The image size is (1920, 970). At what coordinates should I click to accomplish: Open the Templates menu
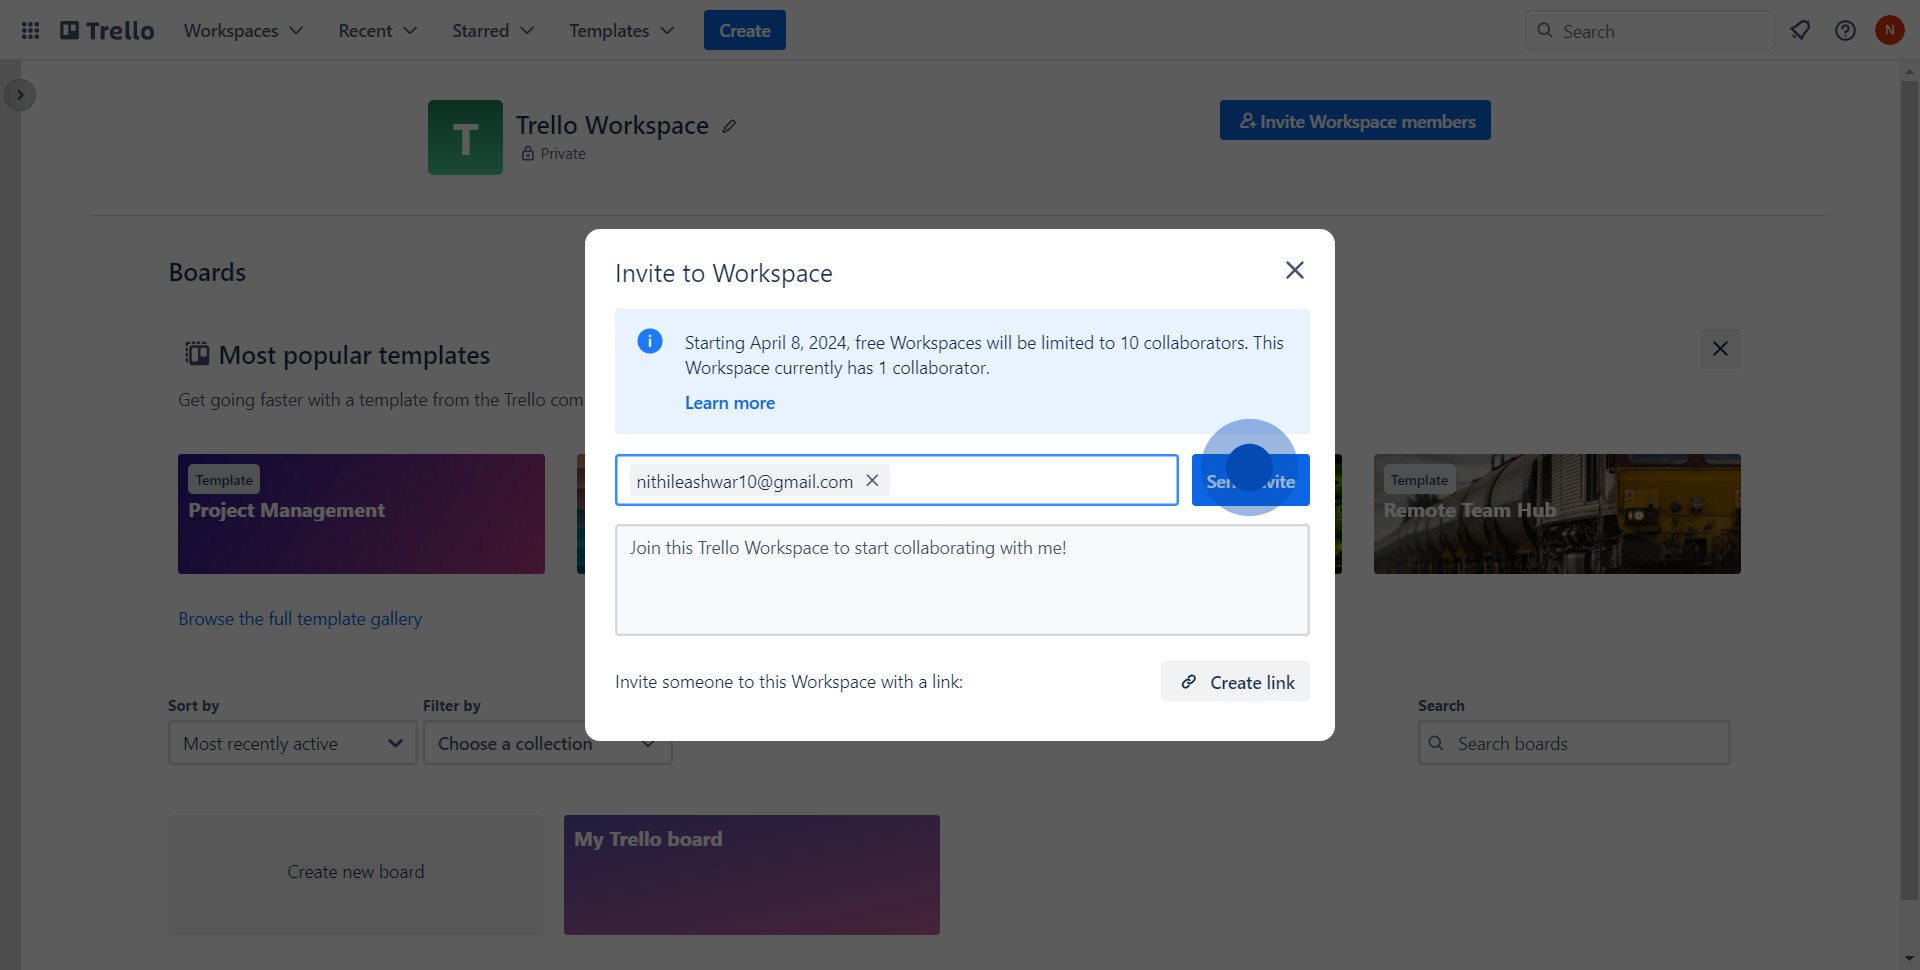[x=621, y=31]
